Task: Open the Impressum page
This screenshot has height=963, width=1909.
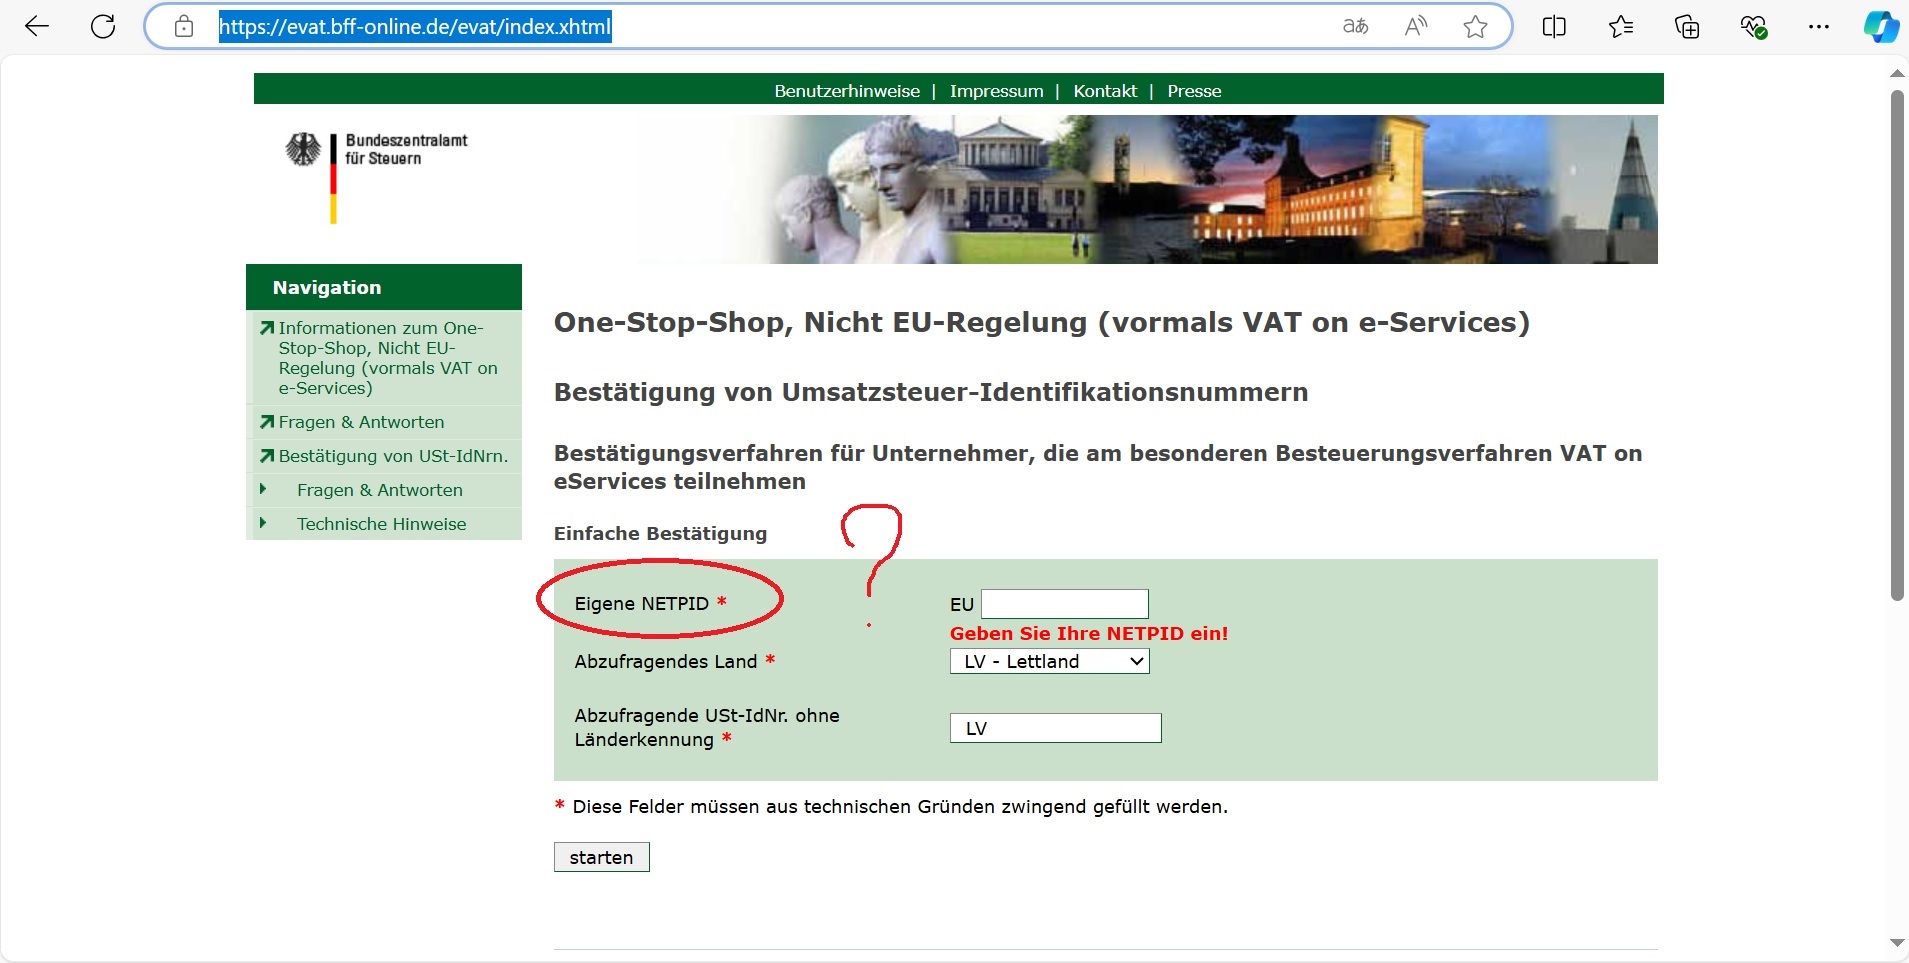Action: pyautogui.click(x=997, y=91)
